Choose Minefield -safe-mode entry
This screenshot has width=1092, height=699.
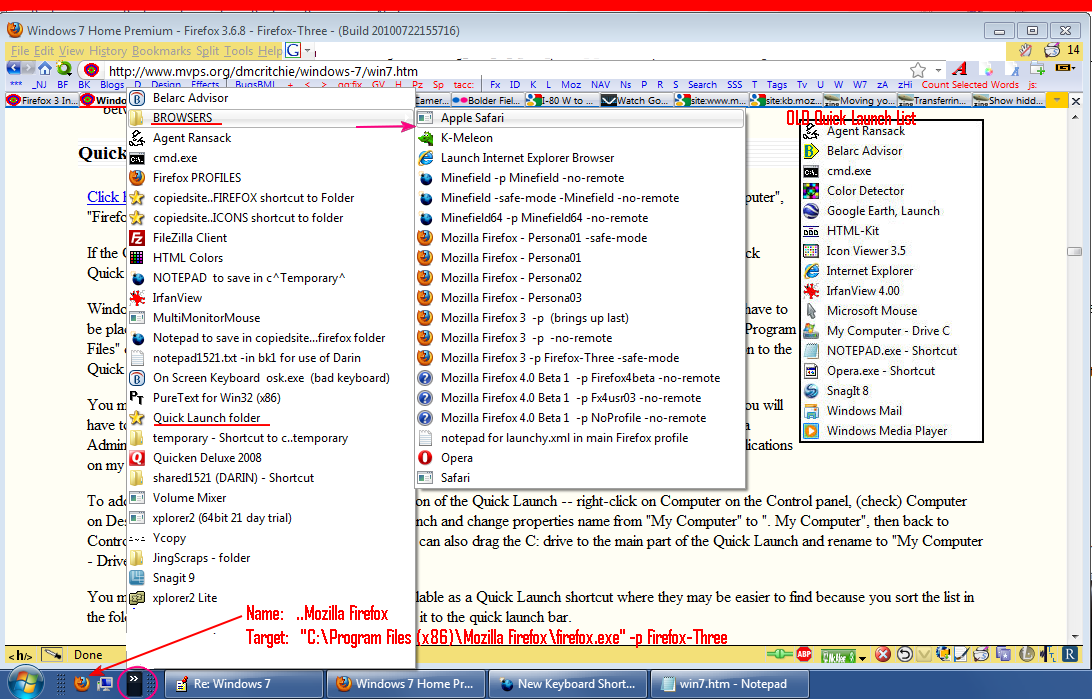pyautogui.click(x=579, y=198)
